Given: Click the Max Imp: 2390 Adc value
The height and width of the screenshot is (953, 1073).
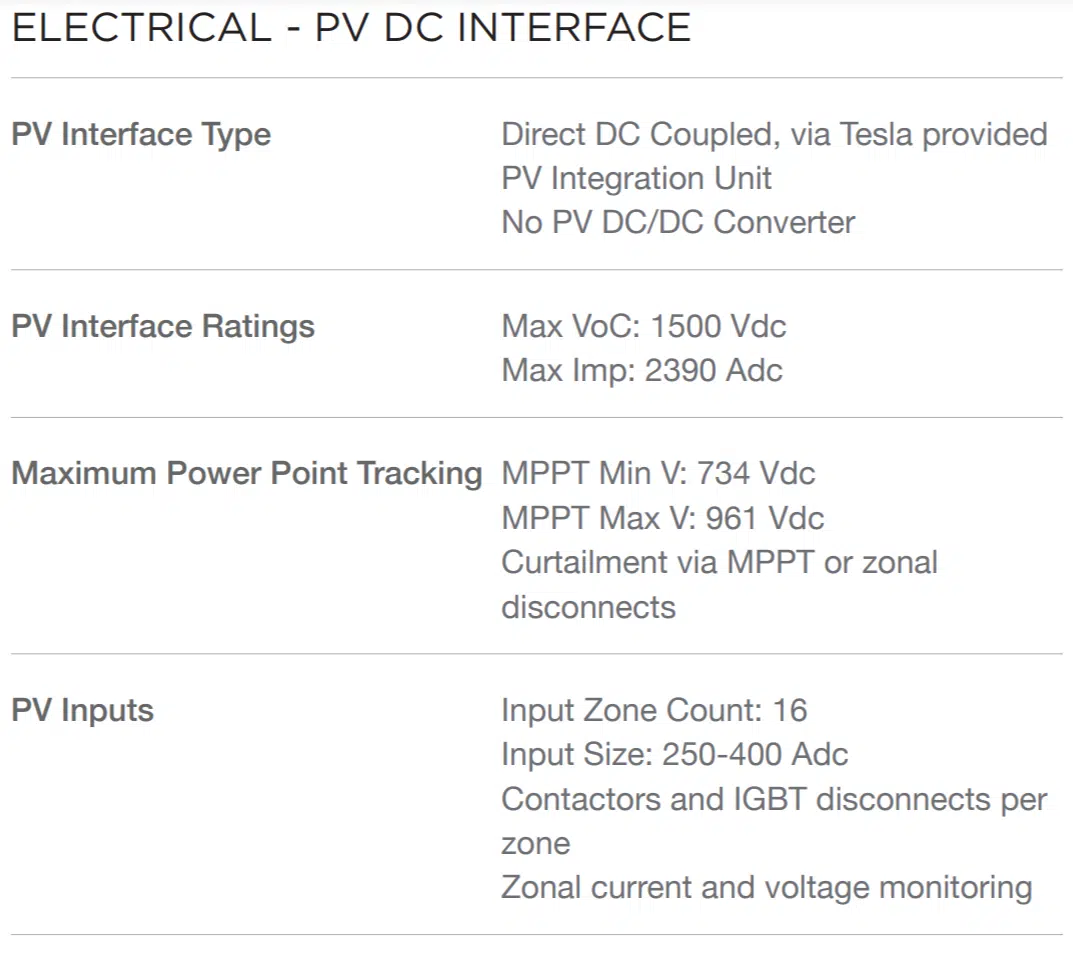Looking at the screenshot, I should point(641,371).
